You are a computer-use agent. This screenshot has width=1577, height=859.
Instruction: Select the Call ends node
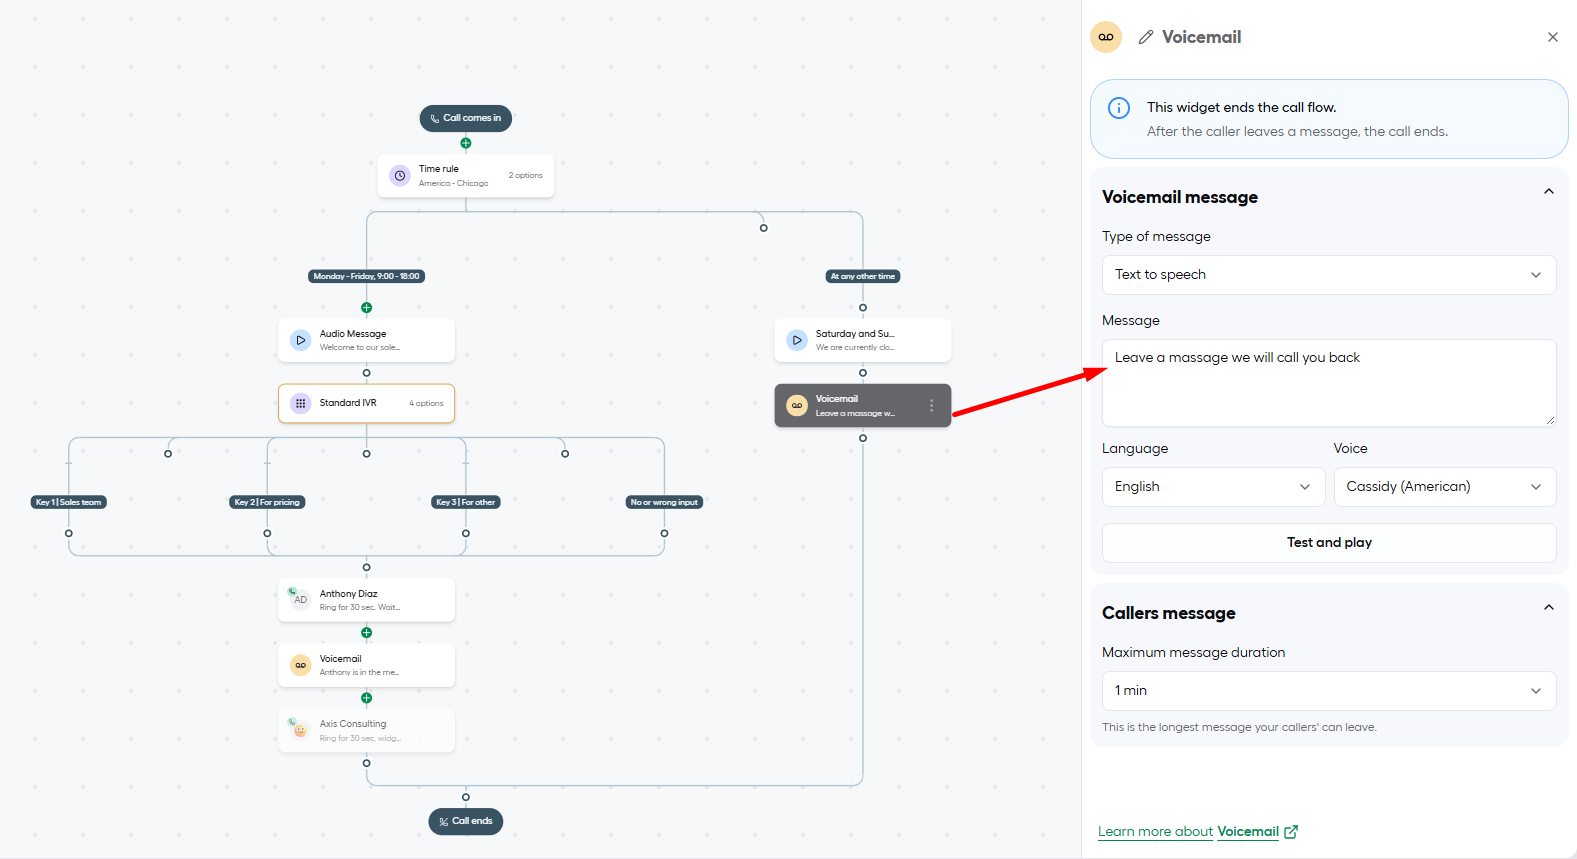(x=466, y=821)
